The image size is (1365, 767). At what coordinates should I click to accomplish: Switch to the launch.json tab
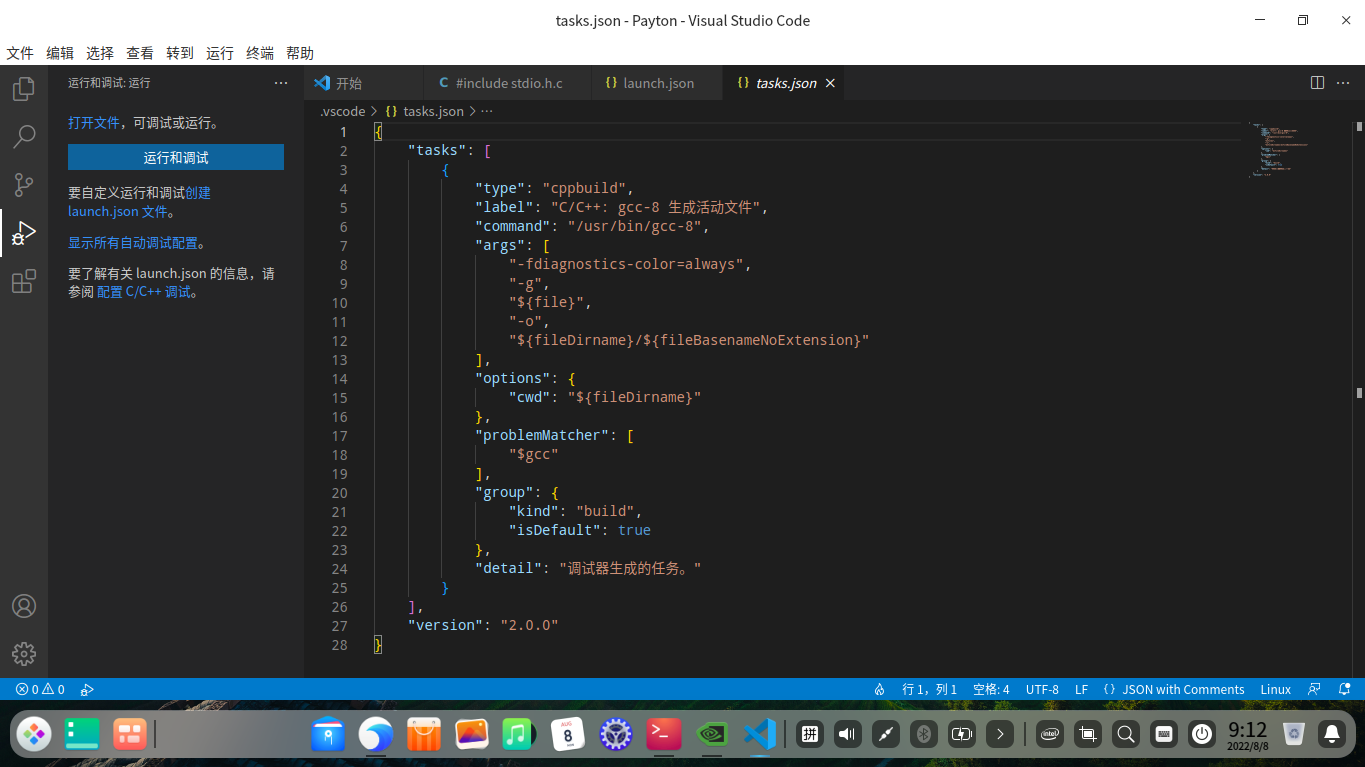point(657,83)
